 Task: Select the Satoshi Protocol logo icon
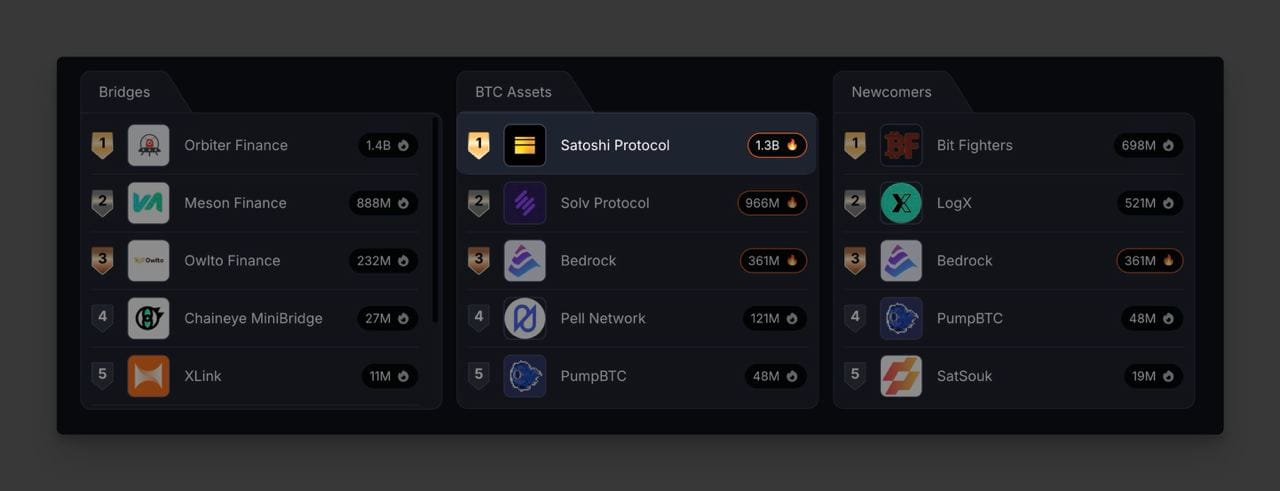[525, 145]
